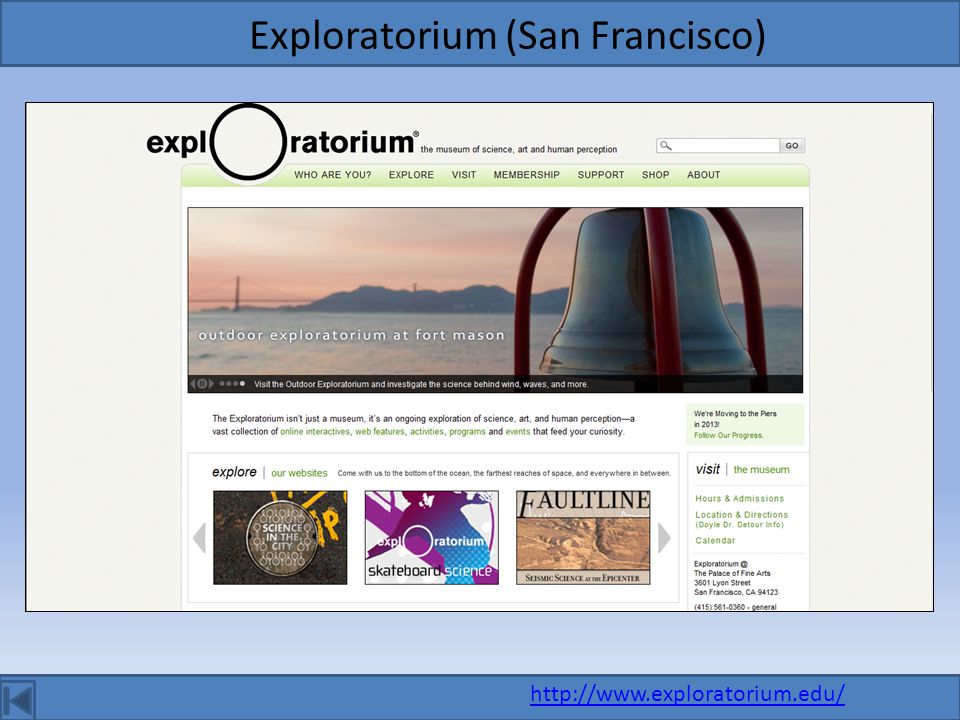Open the VISIT menu item
Viewport: 960px width, 720px height.
464,175
